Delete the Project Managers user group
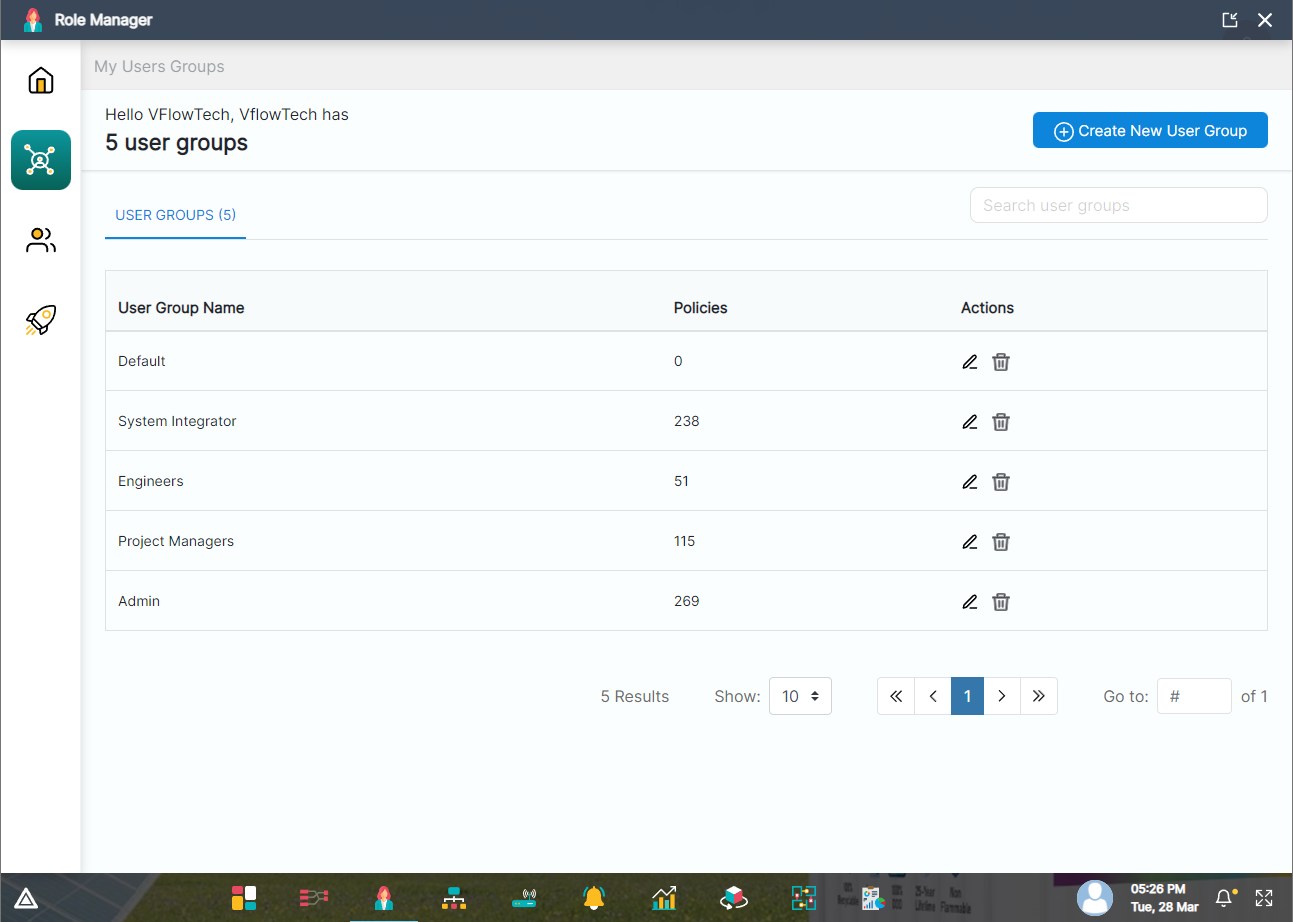 coord(1001,541)
